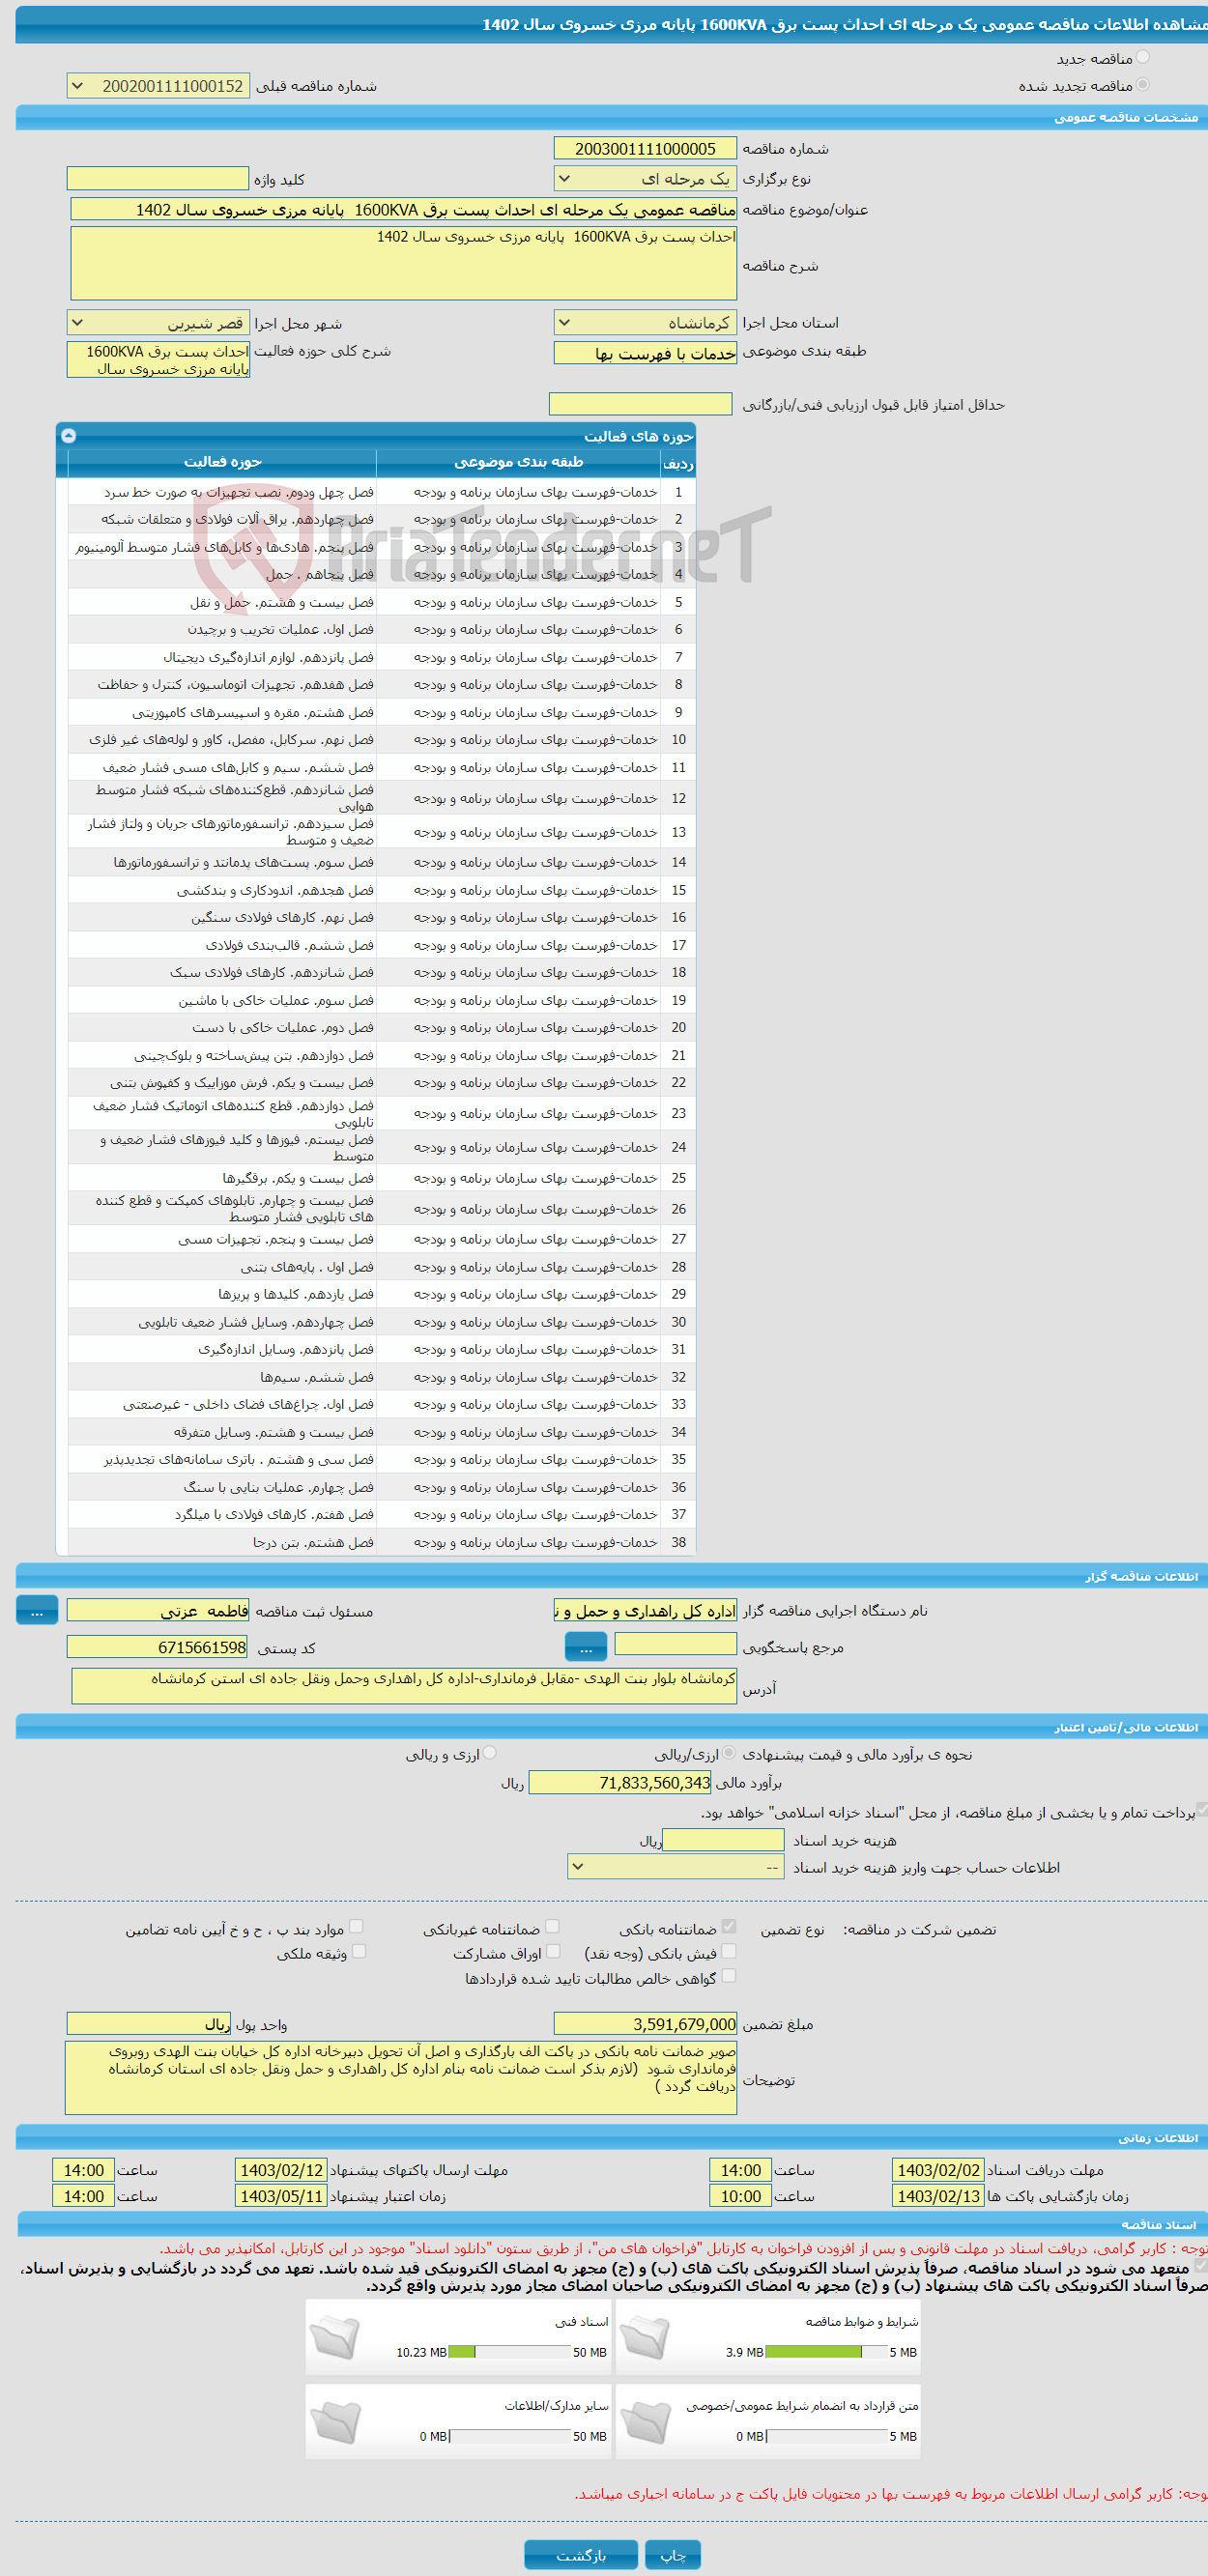Click row 38 'فصل هشتم. بتن درجا'
1208x2576 pixels.
click(313, 1542)
